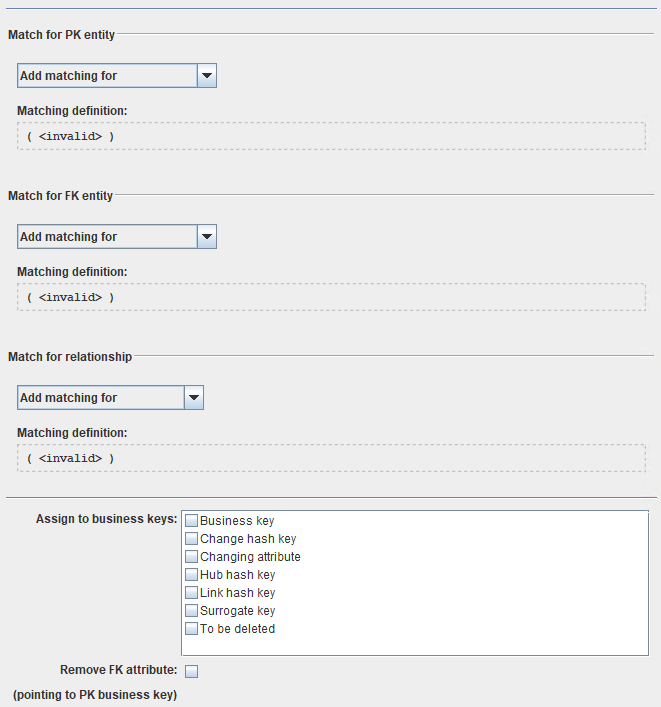661x707 pixels.
Task: Check the Business key checkbox
Action: click(x=192, y=521)
